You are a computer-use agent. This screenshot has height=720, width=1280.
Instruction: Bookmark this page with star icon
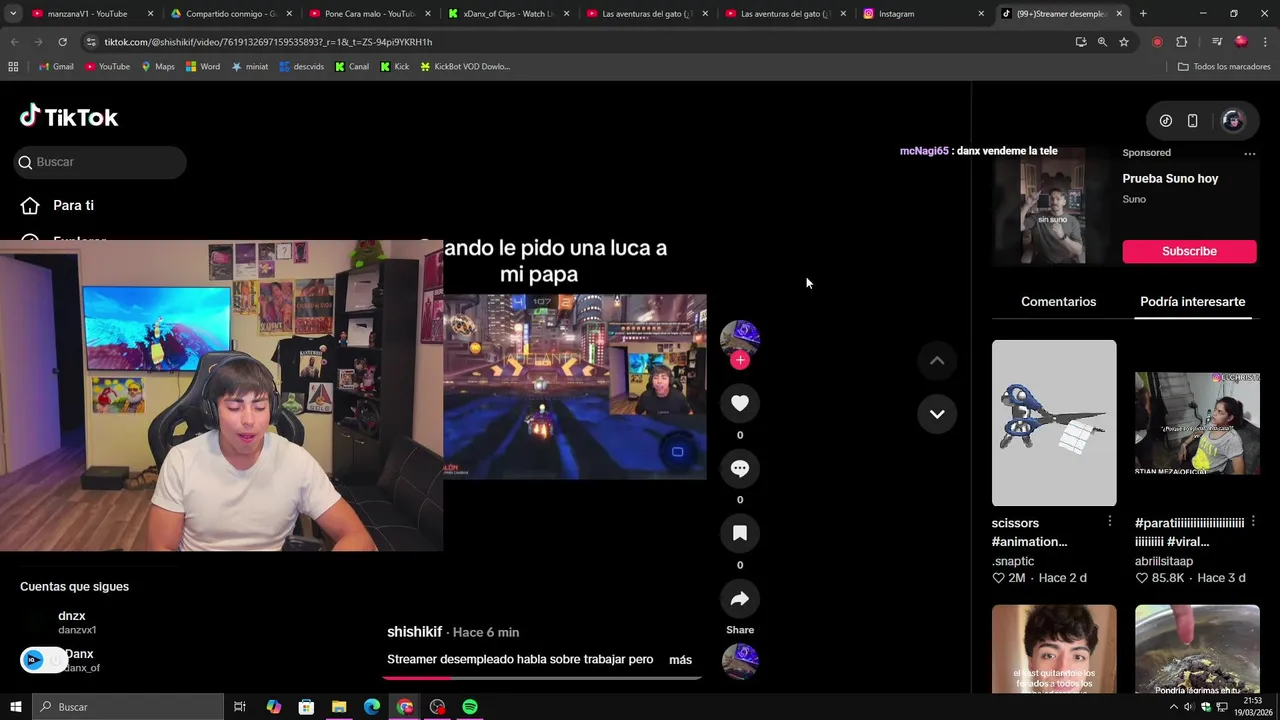pos(1124,42)
